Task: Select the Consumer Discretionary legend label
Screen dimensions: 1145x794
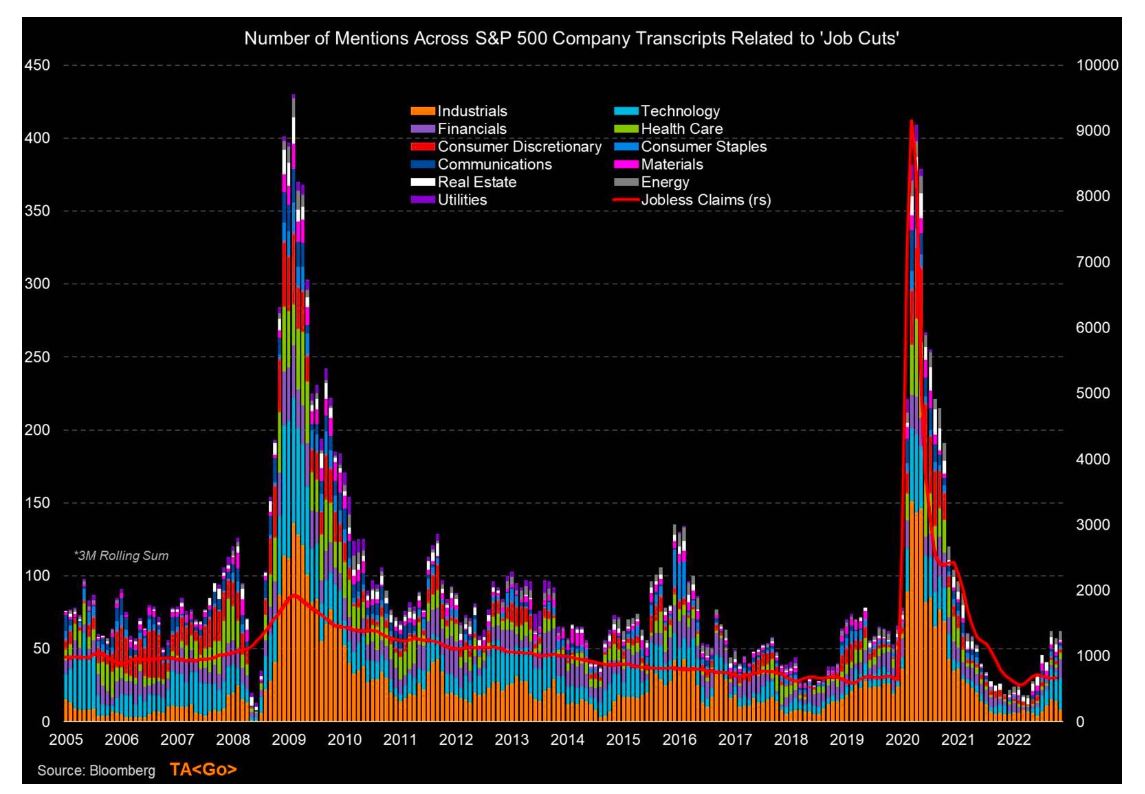Action: click(520, 147)
